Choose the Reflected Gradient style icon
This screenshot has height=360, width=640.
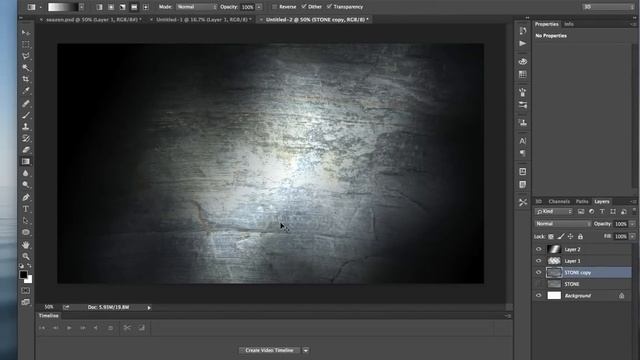134,7
